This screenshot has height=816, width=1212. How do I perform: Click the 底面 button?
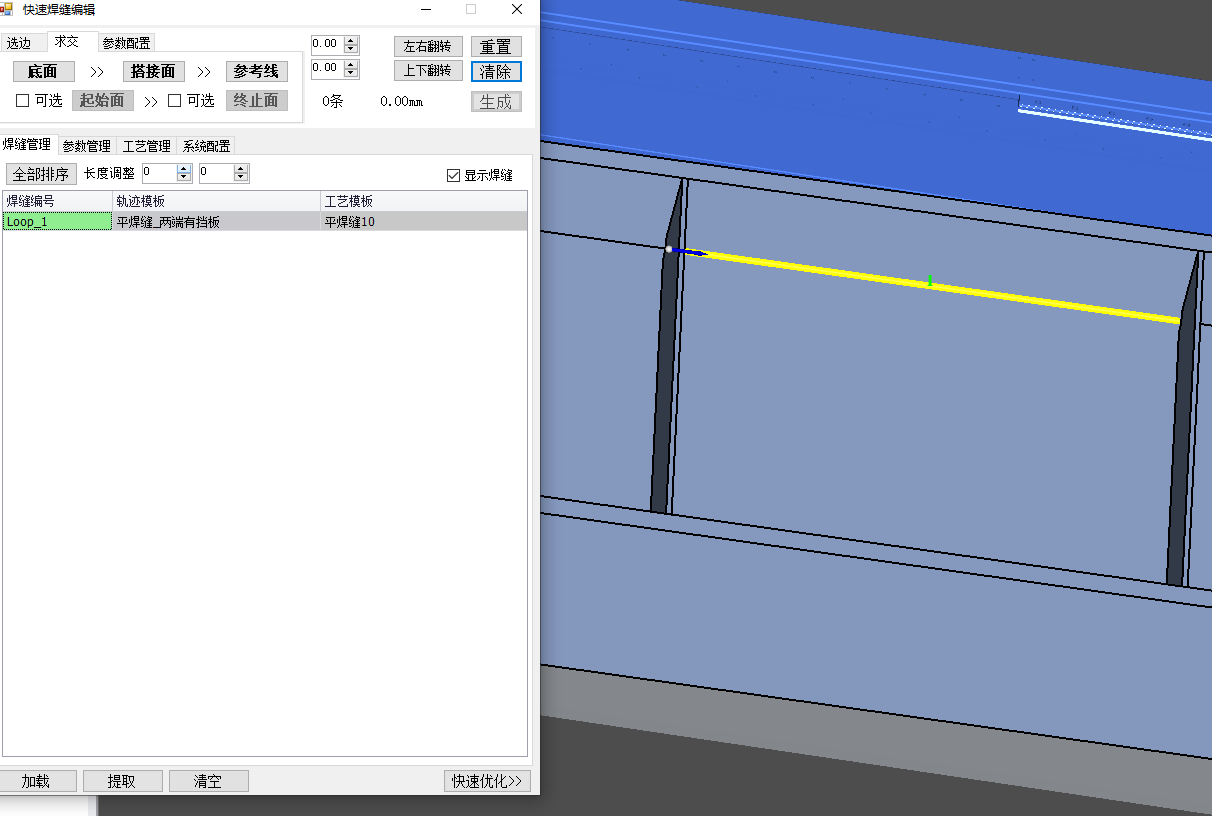coord(43,71)
